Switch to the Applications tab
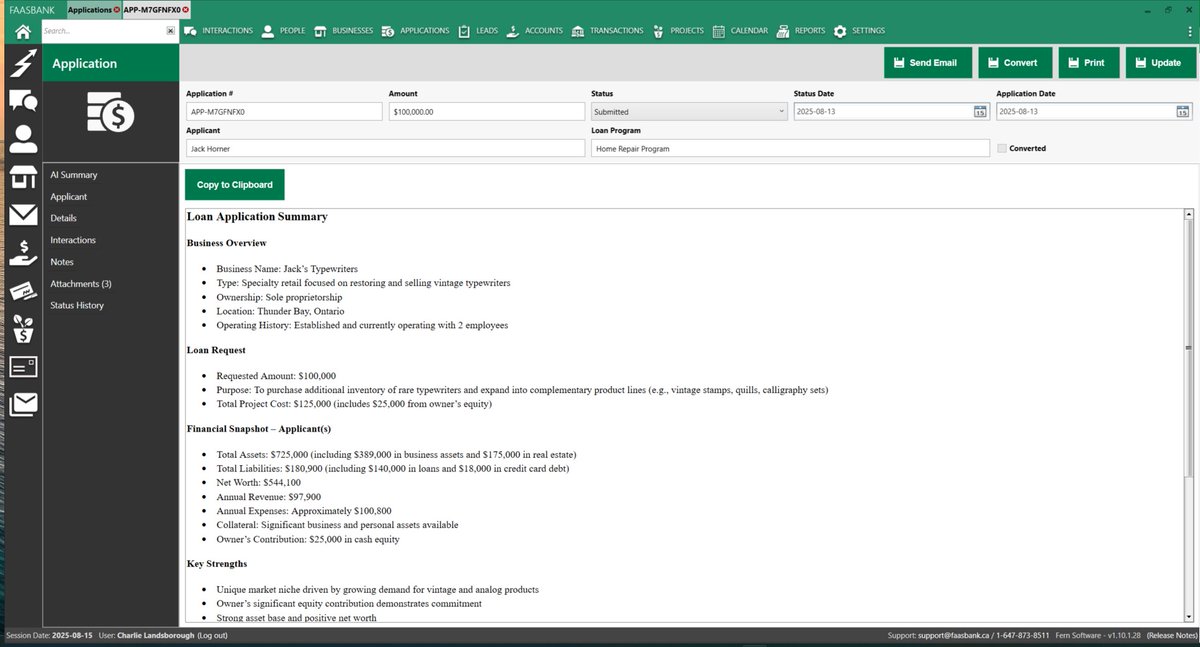 click(90, 9)
